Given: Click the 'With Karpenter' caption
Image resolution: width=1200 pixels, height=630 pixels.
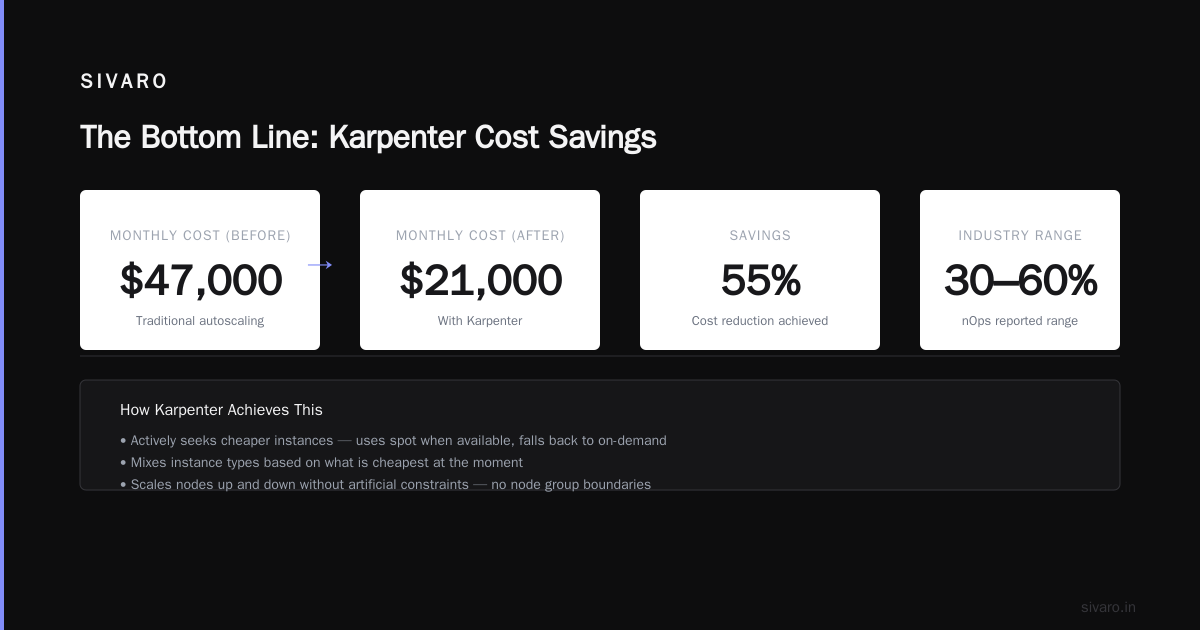Looking at the screenshot, I should click(480, 321).
